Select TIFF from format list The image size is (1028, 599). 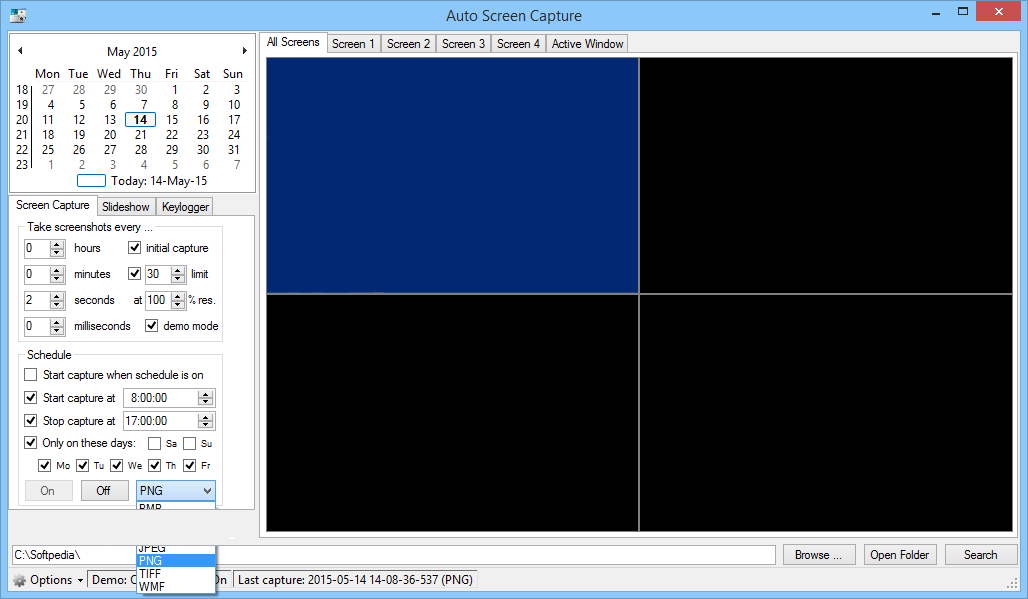[176, 573]
